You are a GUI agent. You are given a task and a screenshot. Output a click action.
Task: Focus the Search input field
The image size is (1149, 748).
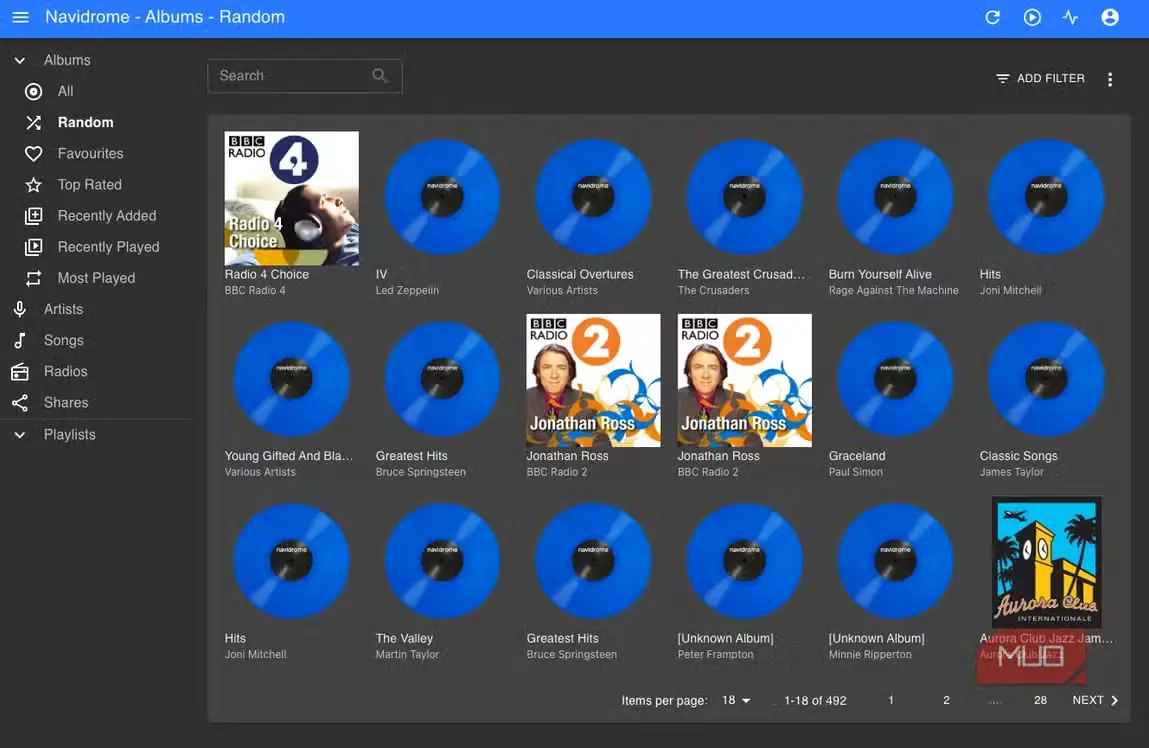point(305,75)
